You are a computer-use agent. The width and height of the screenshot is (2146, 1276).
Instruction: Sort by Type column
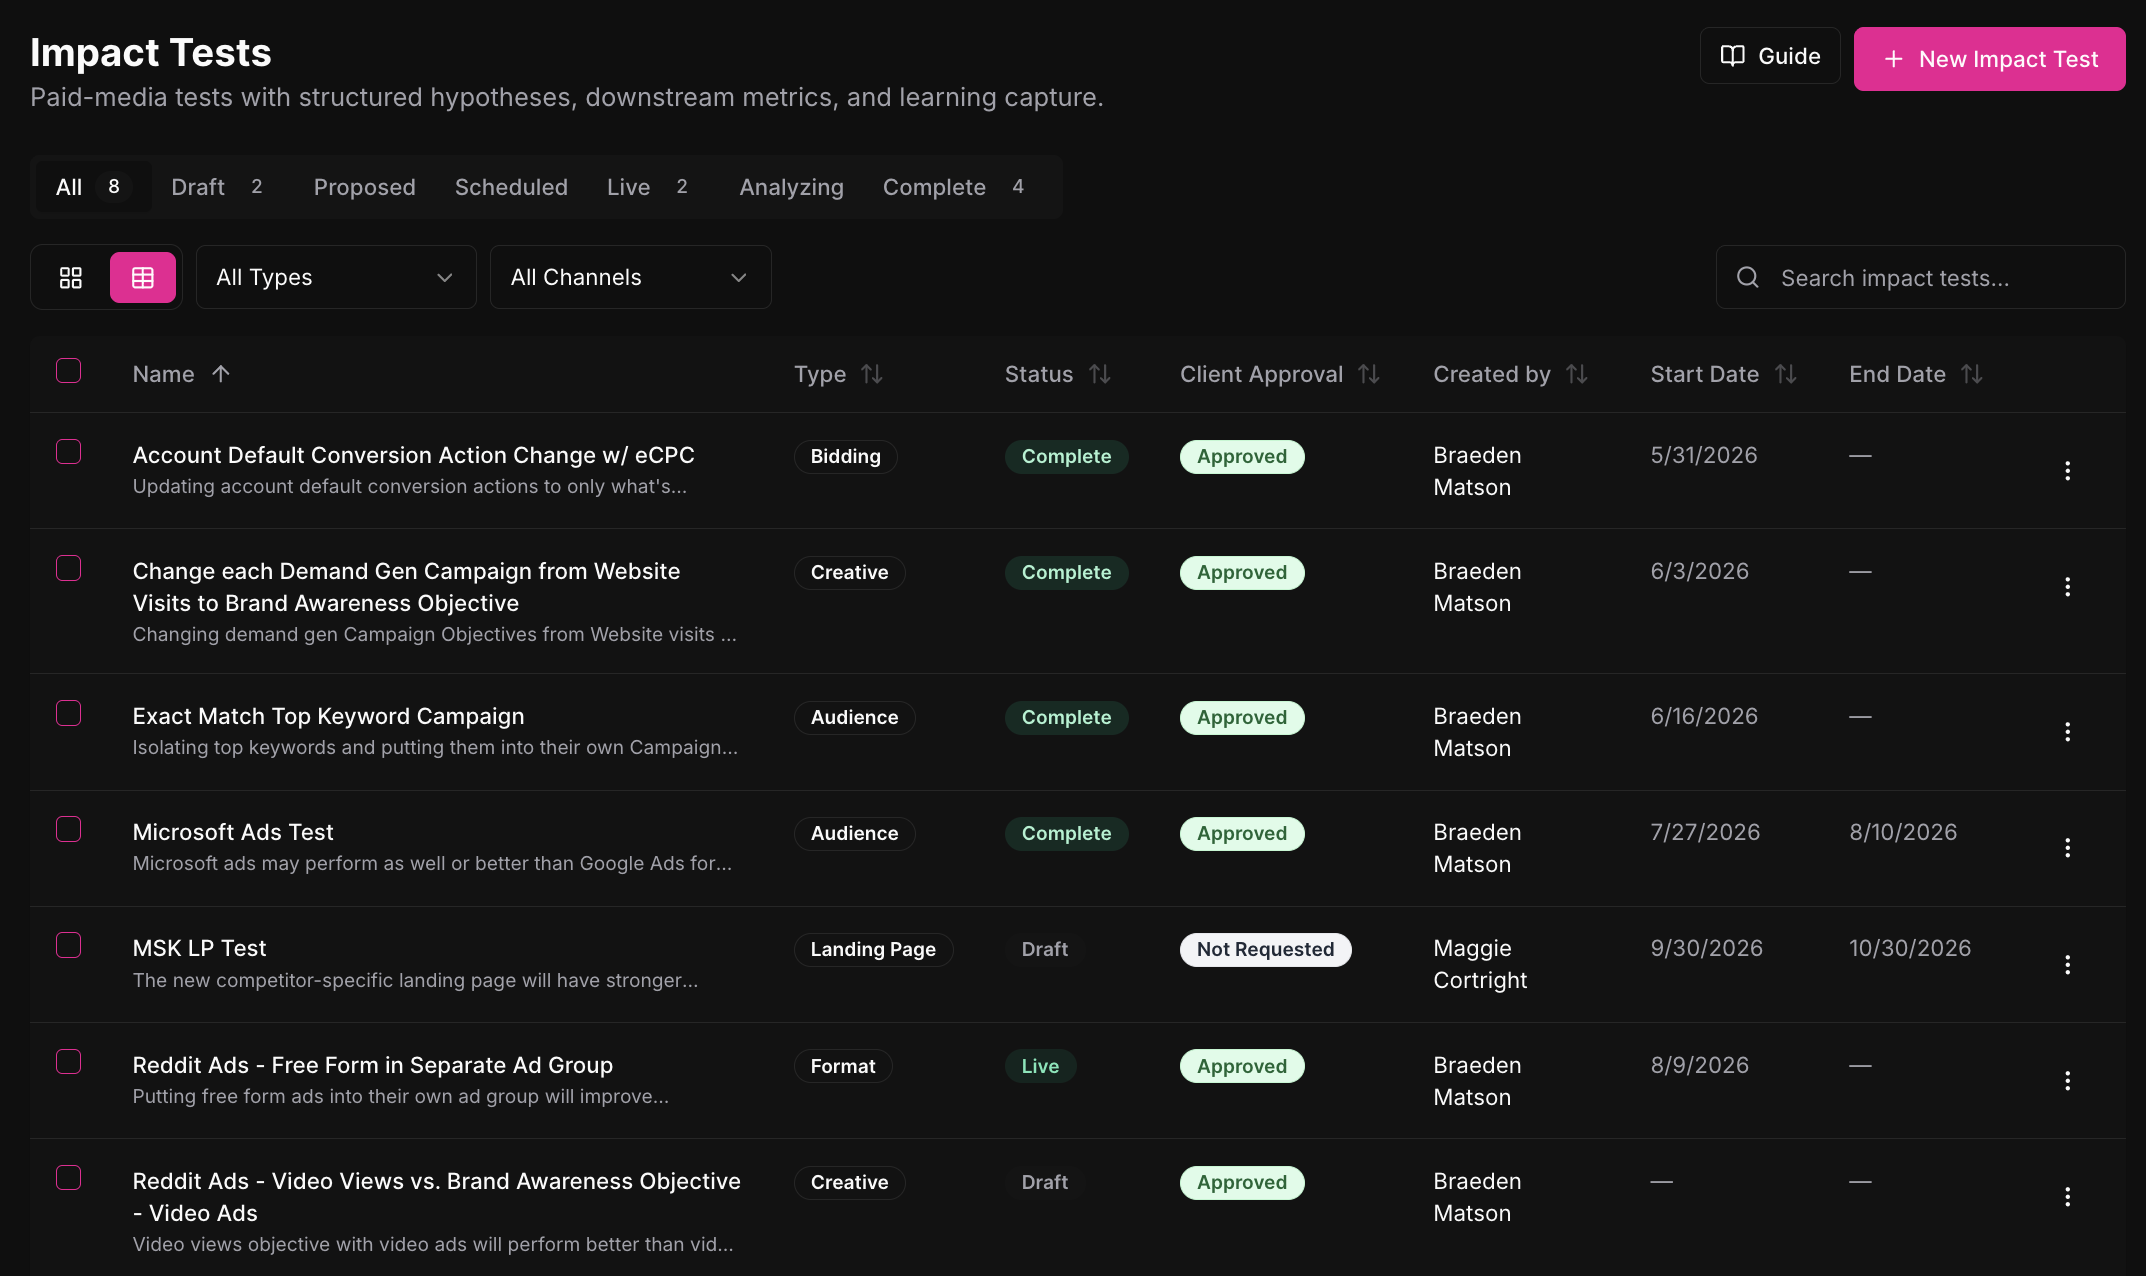click(872, 374)
